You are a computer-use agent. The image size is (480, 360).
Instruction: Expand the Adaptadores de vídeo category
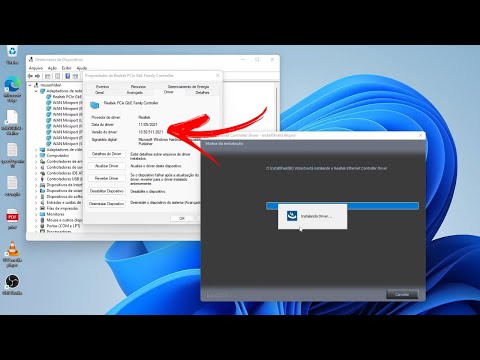tap(36, 150)
